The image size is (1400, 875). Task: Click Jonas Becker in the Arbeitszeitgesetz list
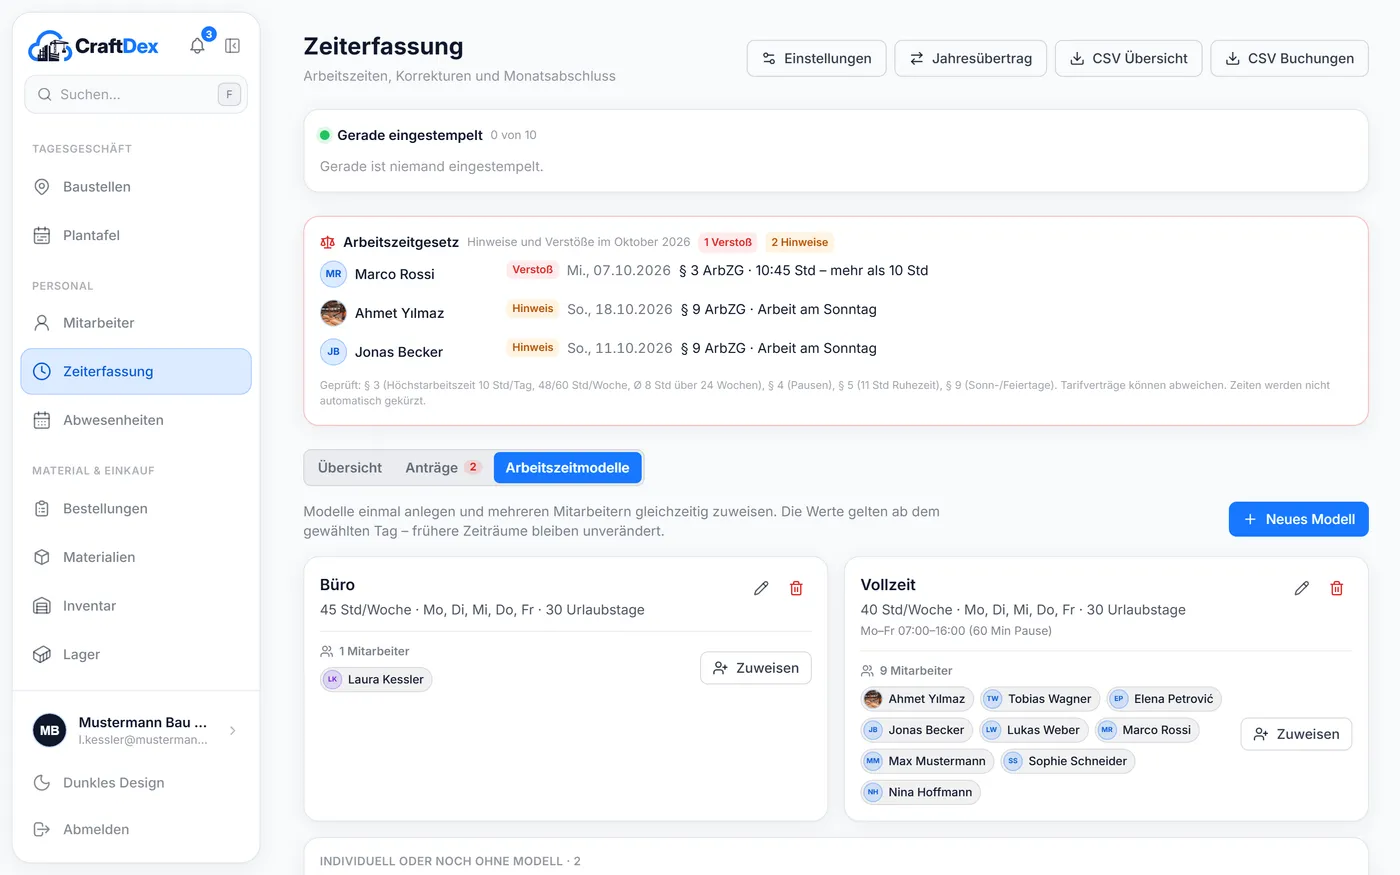click(398, 352)
